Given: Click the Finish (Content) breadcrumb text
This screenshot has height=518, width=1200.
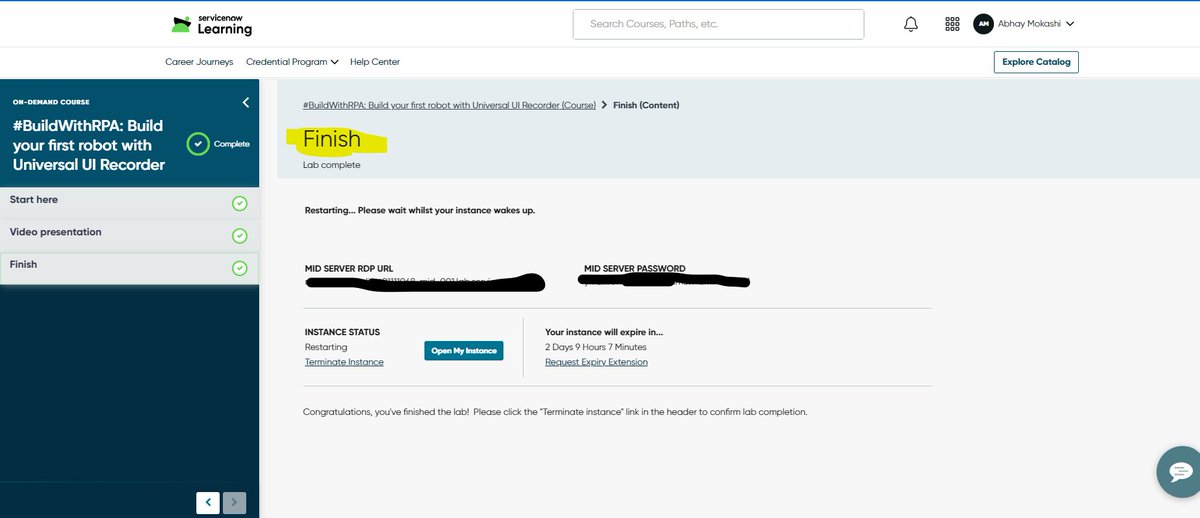Looking at the screenshot, I should [x=646, y=105].
